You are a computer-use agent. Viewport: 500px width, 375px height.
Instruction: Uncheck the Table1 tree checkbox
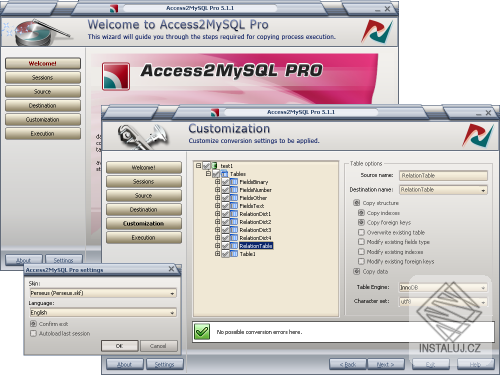pos(225,254)
